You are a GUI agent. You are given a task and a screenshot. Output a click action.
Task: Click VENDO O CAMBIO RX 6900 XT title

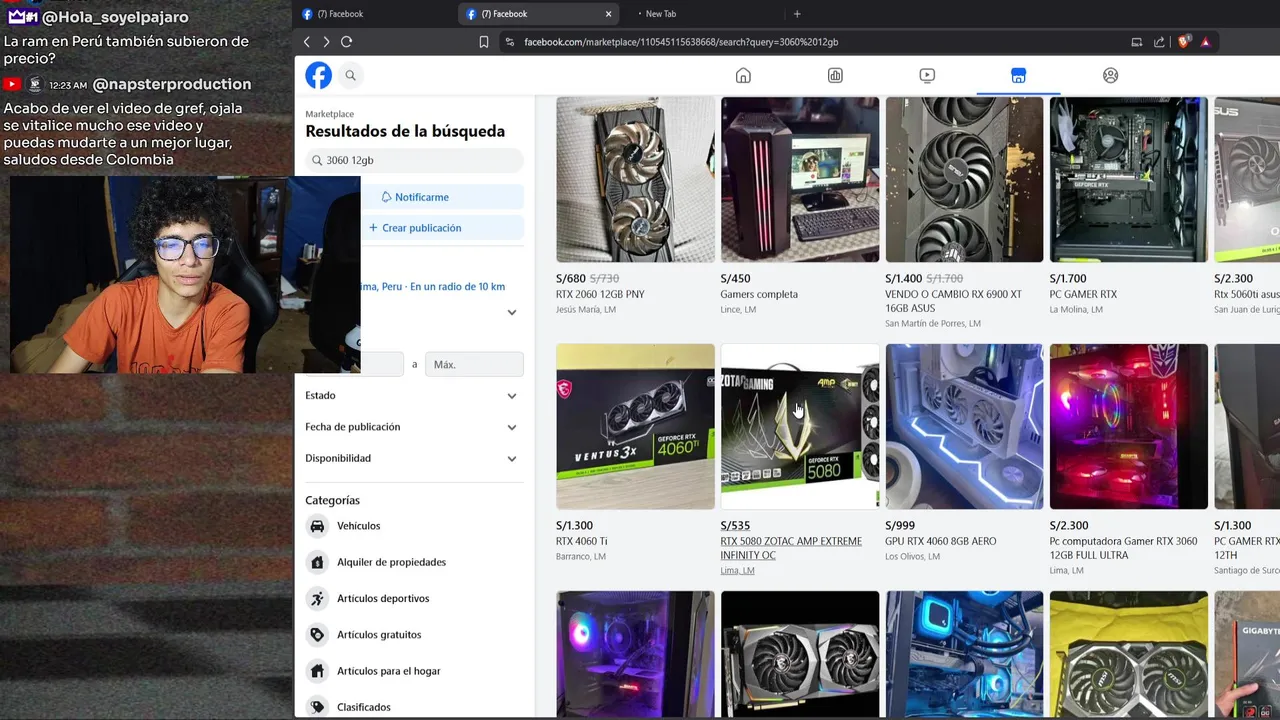[x=954, y=301]
